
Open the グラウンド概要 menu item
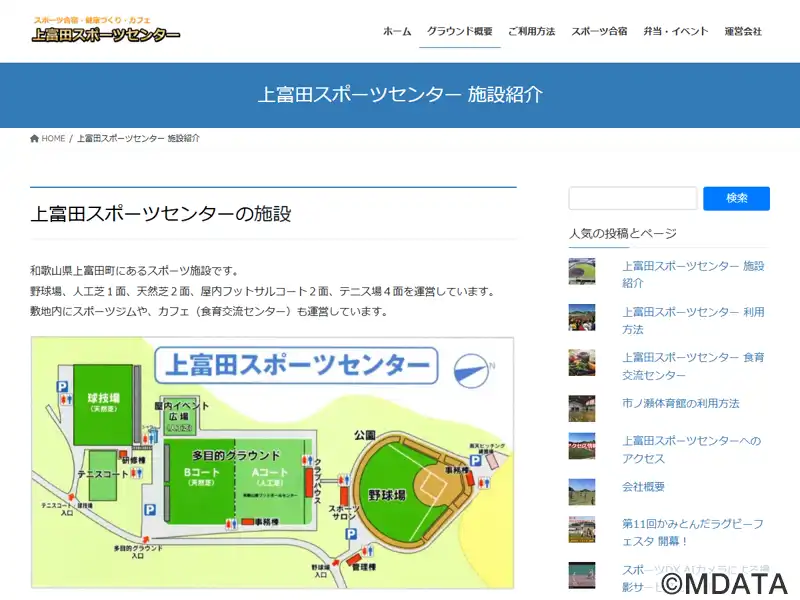(x=460, y=31)
